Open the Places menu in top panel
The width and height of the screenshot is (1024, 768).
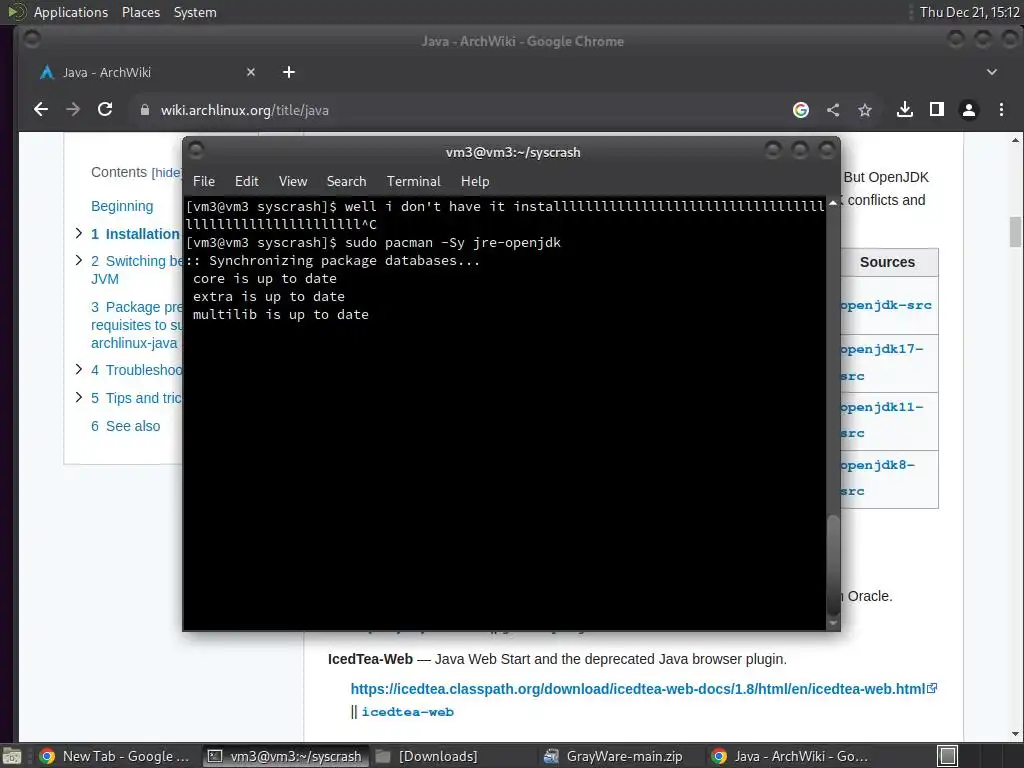pos(140,12)
